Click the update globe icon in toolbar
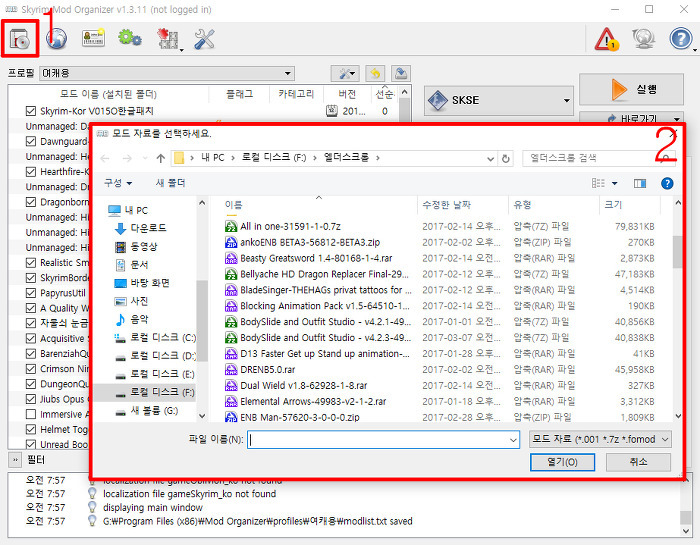Viewport: 700px width, 545px height. (643, 39)
